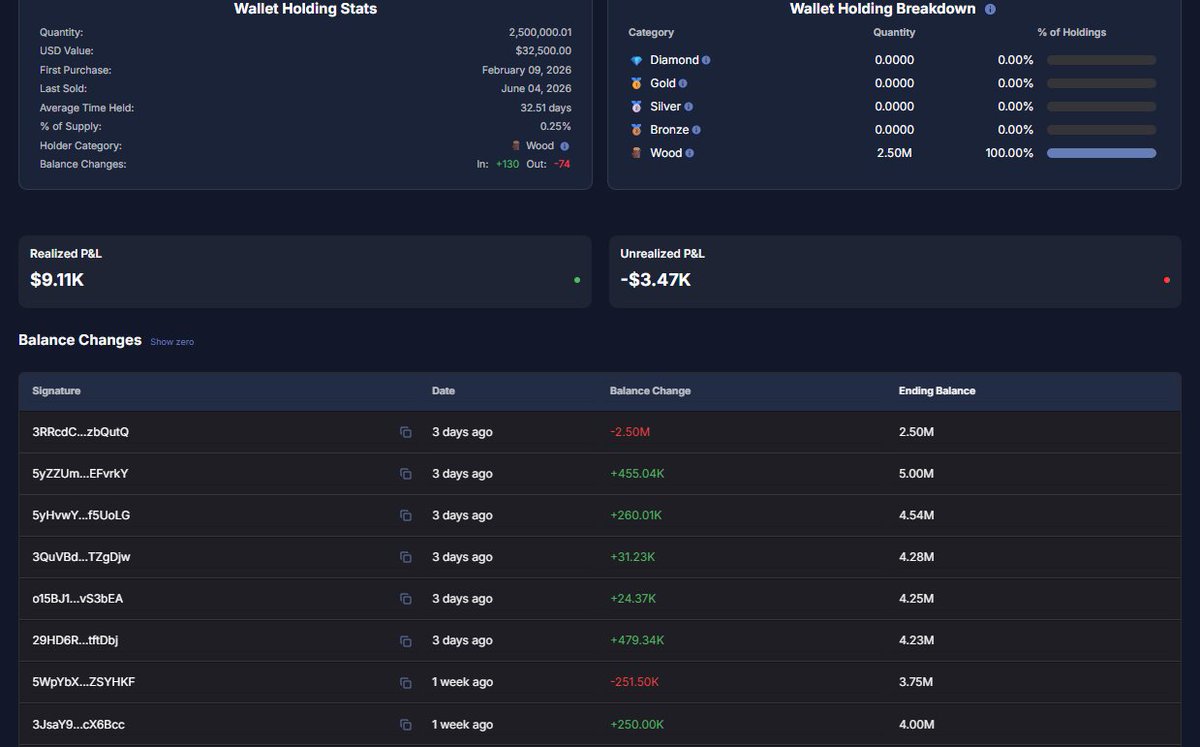Click the green dot in Realized P&L card
The image size is (1200, 747).
[x=577, y=280]
